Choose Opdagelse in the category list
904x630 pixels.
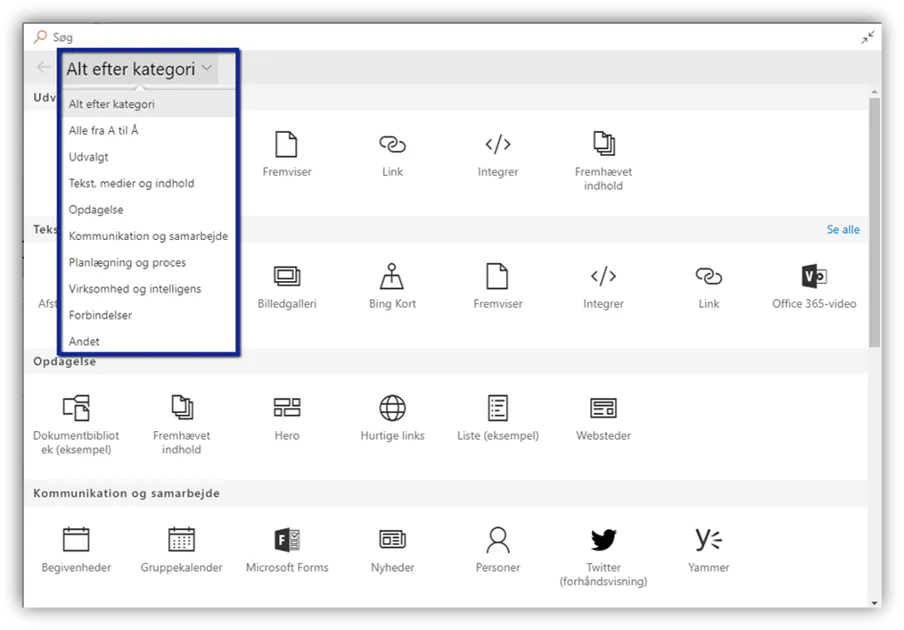pos(149,210)
